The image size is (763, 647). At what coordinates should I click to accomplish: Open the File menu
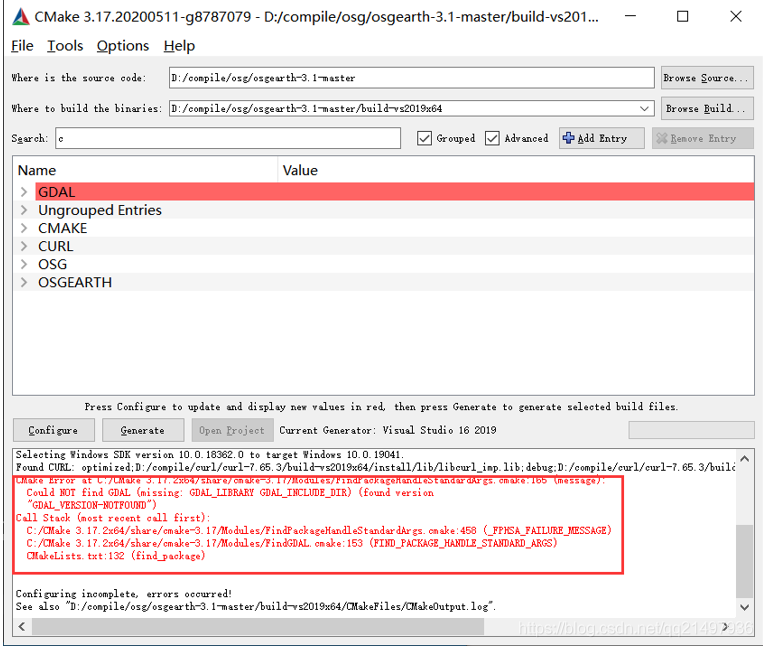[x=22, y=46]
